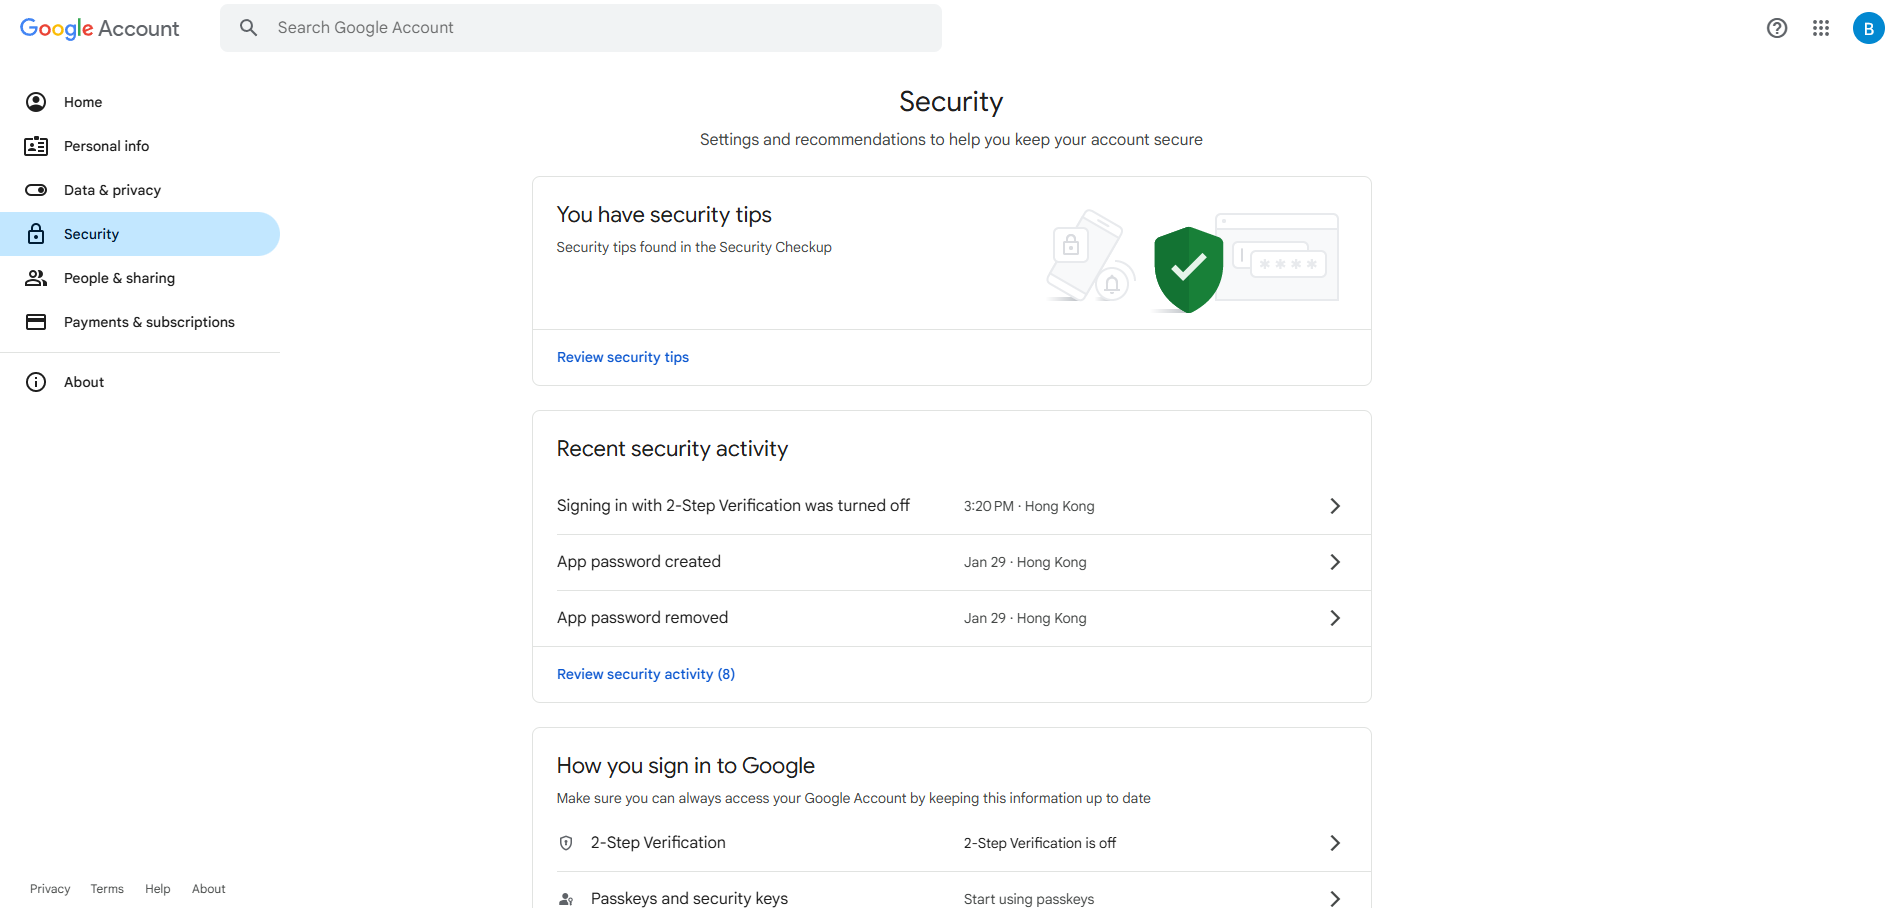Click the Help question mark icon
This screenshot has width=1899, height=908.
(1776, 28)
